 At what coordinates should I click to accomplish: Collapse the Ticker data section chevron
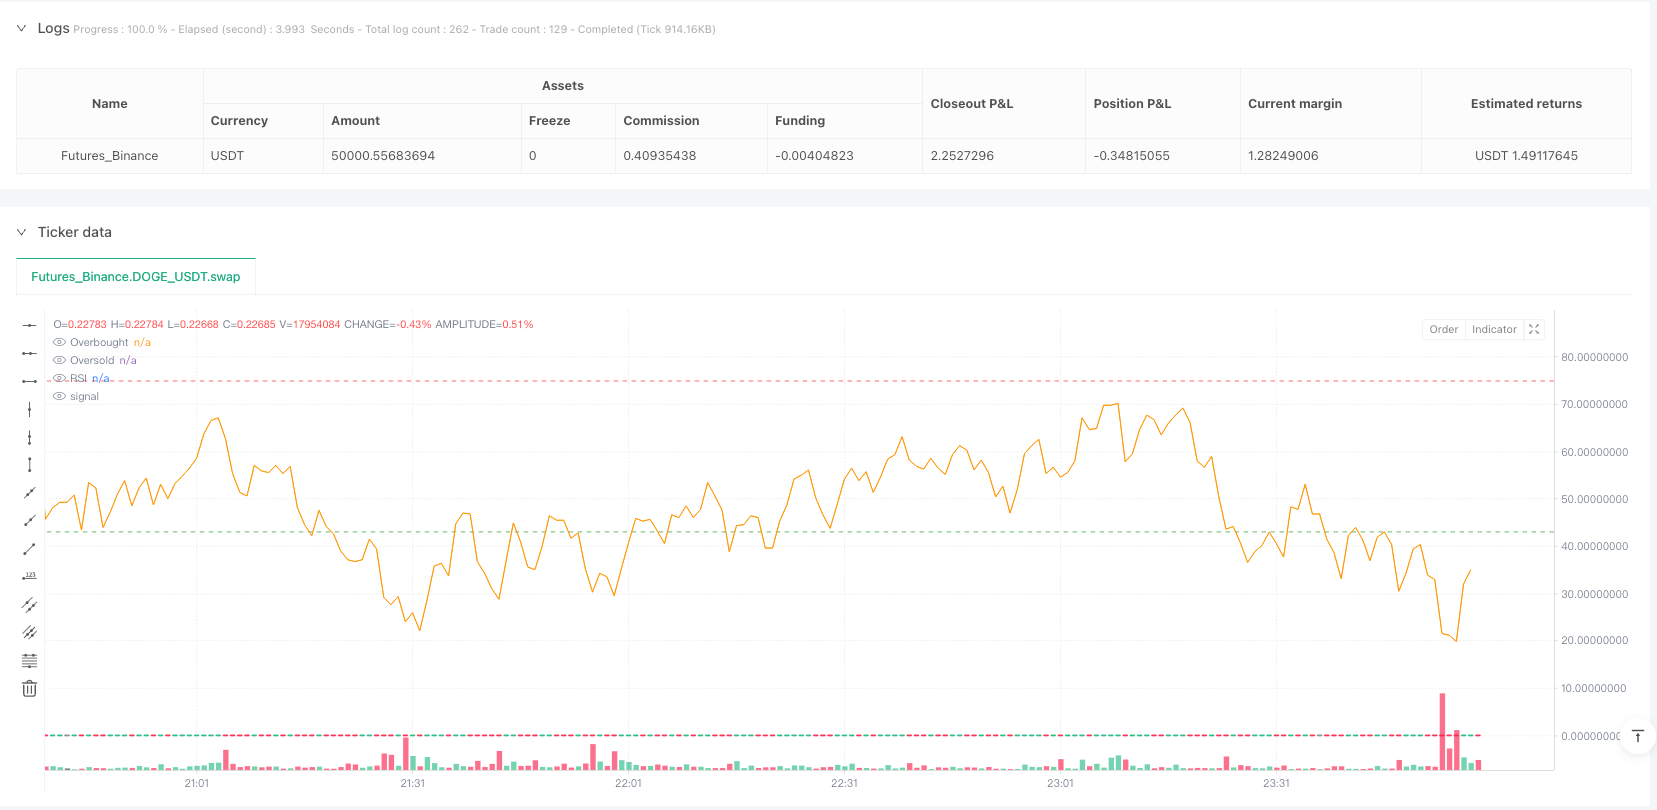point(21,232)
